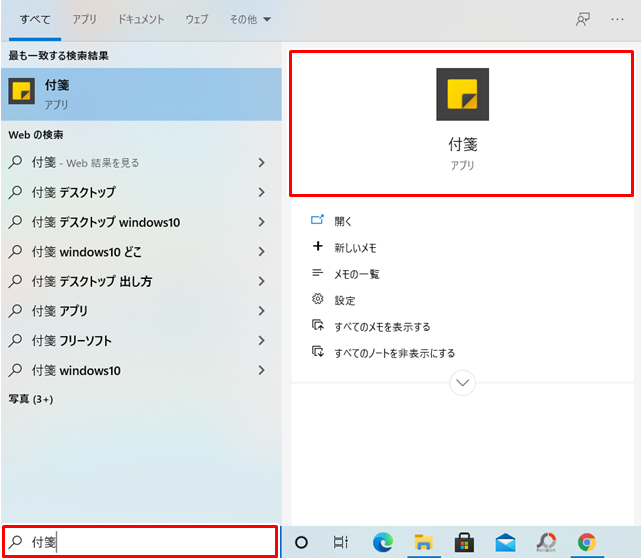Click the gear icon next to 設定

point(318,299)
